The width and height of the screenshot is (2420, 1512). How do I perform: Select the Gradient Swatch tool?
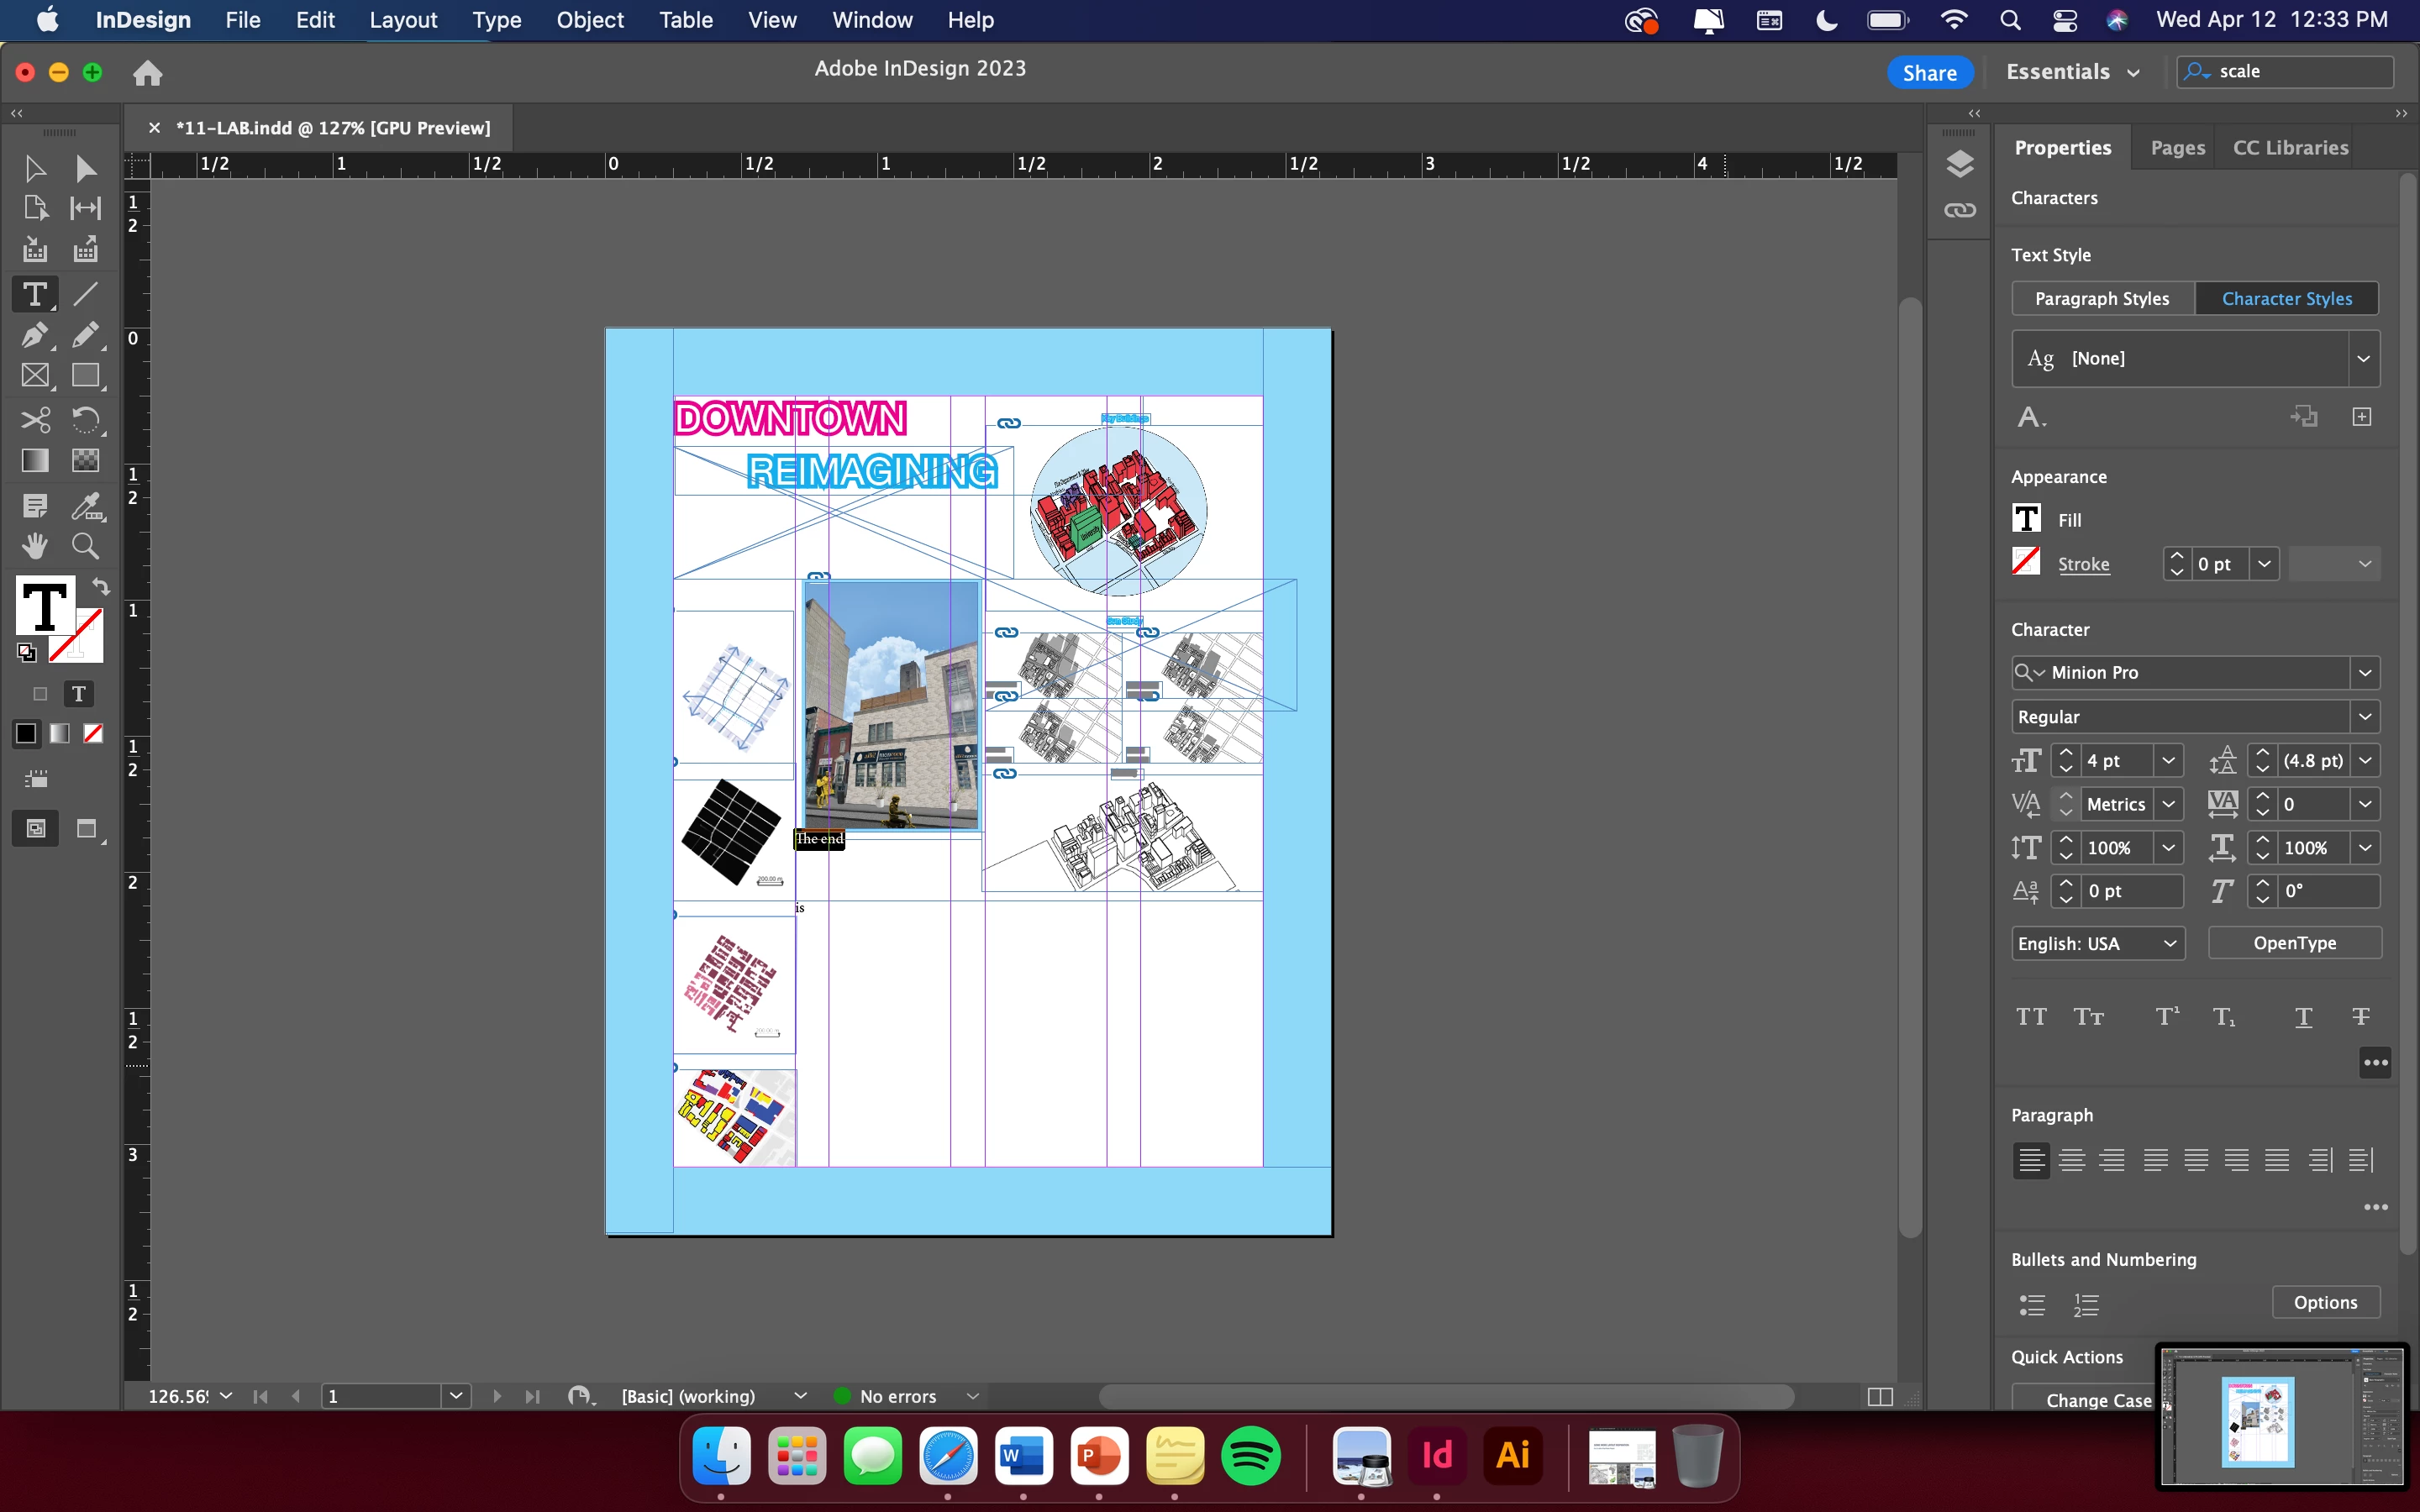pos(35,461)
